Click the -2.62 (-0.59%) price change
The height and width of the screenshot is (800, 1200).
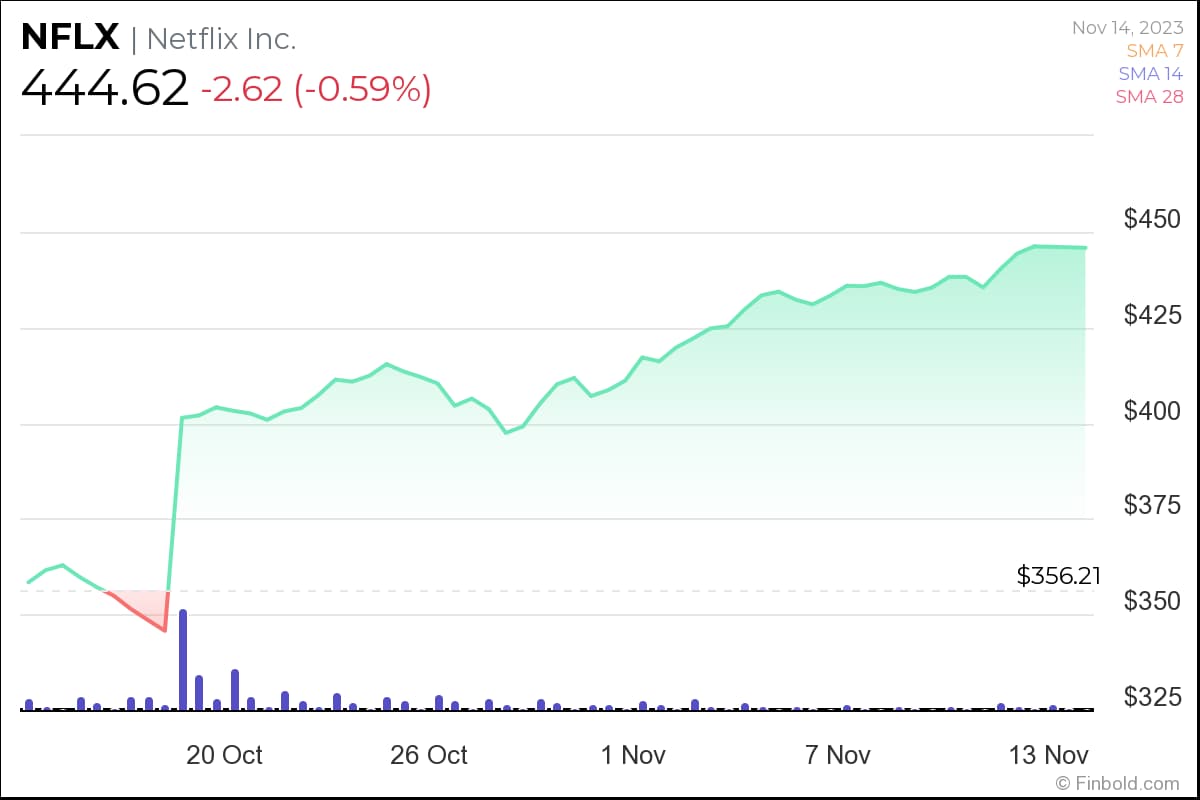(x=316, y=89)
